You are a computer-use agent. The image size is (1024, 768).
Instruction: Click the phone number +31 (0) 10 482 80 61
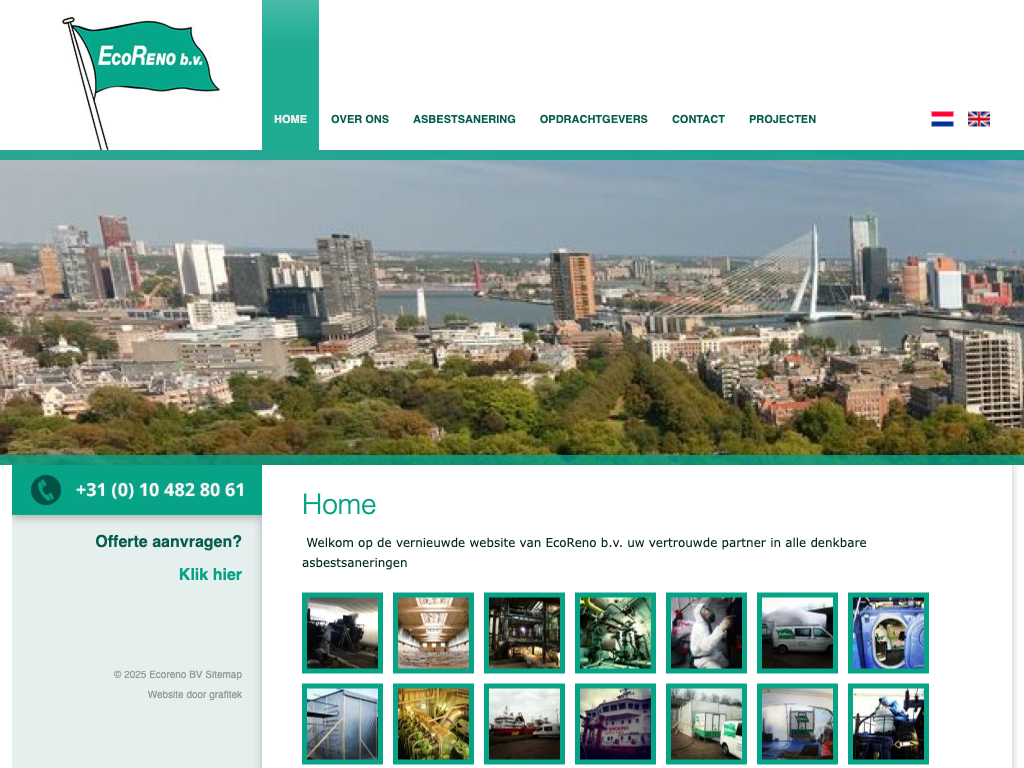click(160, 490)
